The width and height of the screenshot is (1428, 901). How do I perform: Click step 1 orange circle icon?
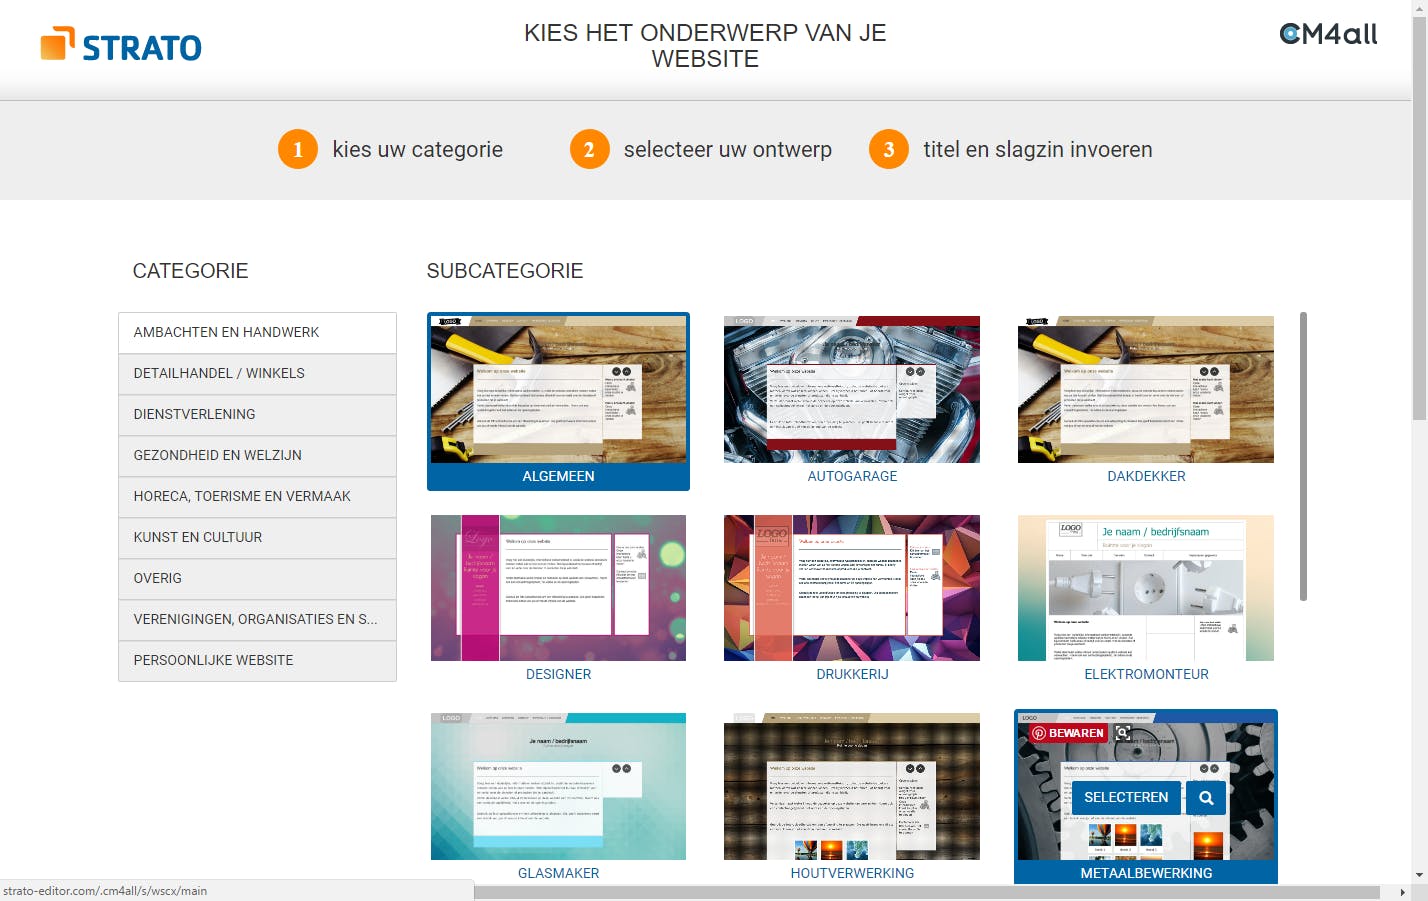click(x=298, y=150)
